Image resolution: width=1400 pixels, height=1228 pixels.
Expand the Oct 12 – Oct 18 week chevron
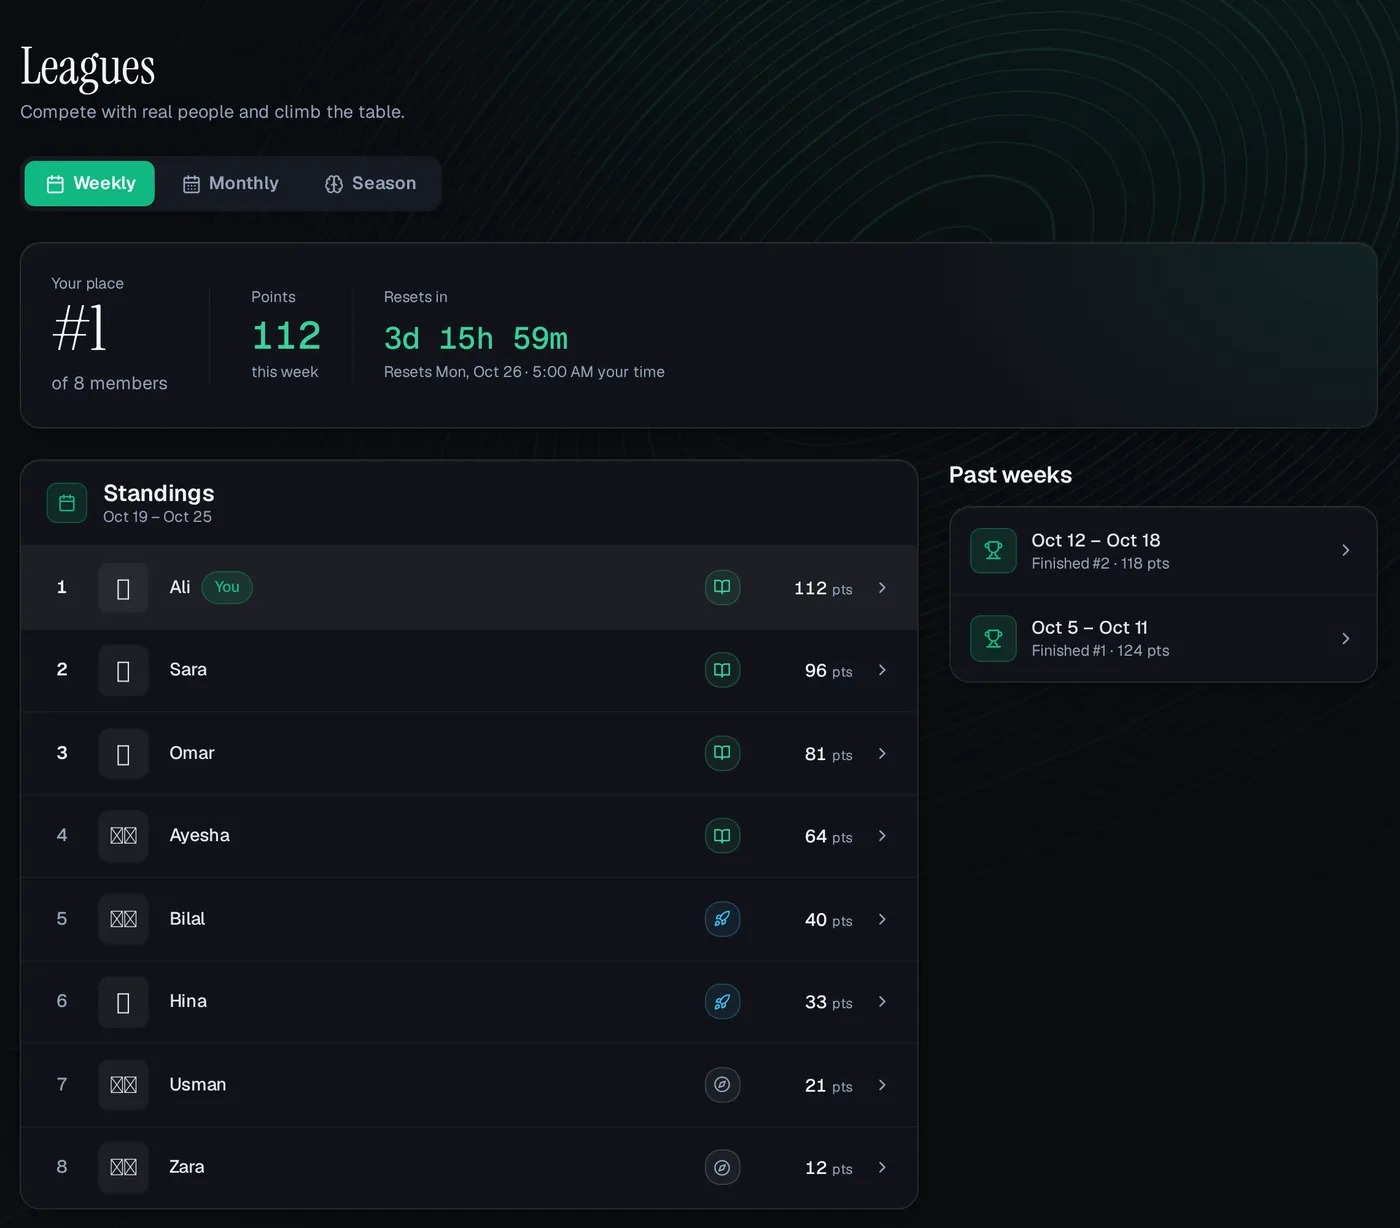[1345, 550]
